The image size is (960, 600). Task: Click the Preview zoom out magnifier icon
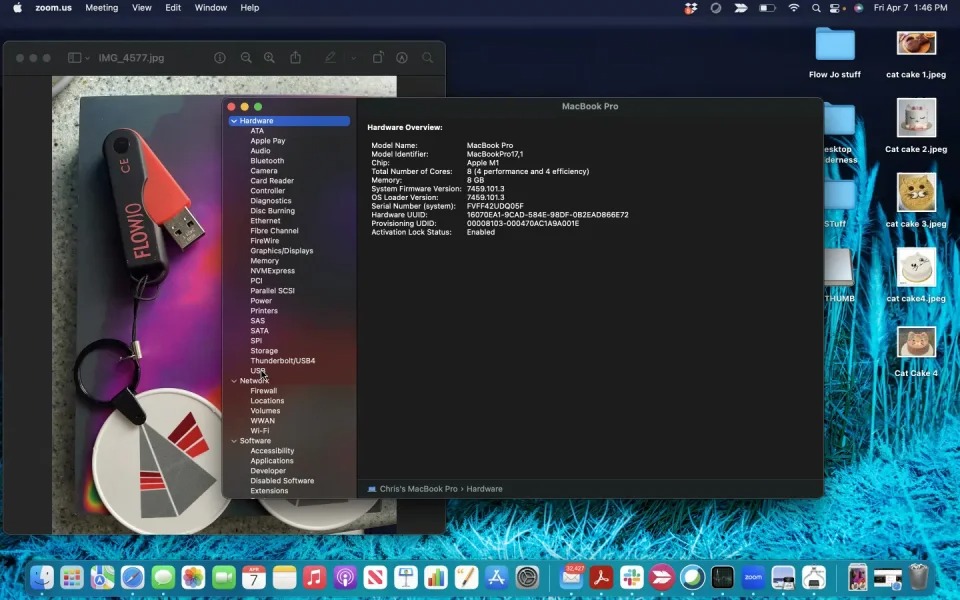245,58
